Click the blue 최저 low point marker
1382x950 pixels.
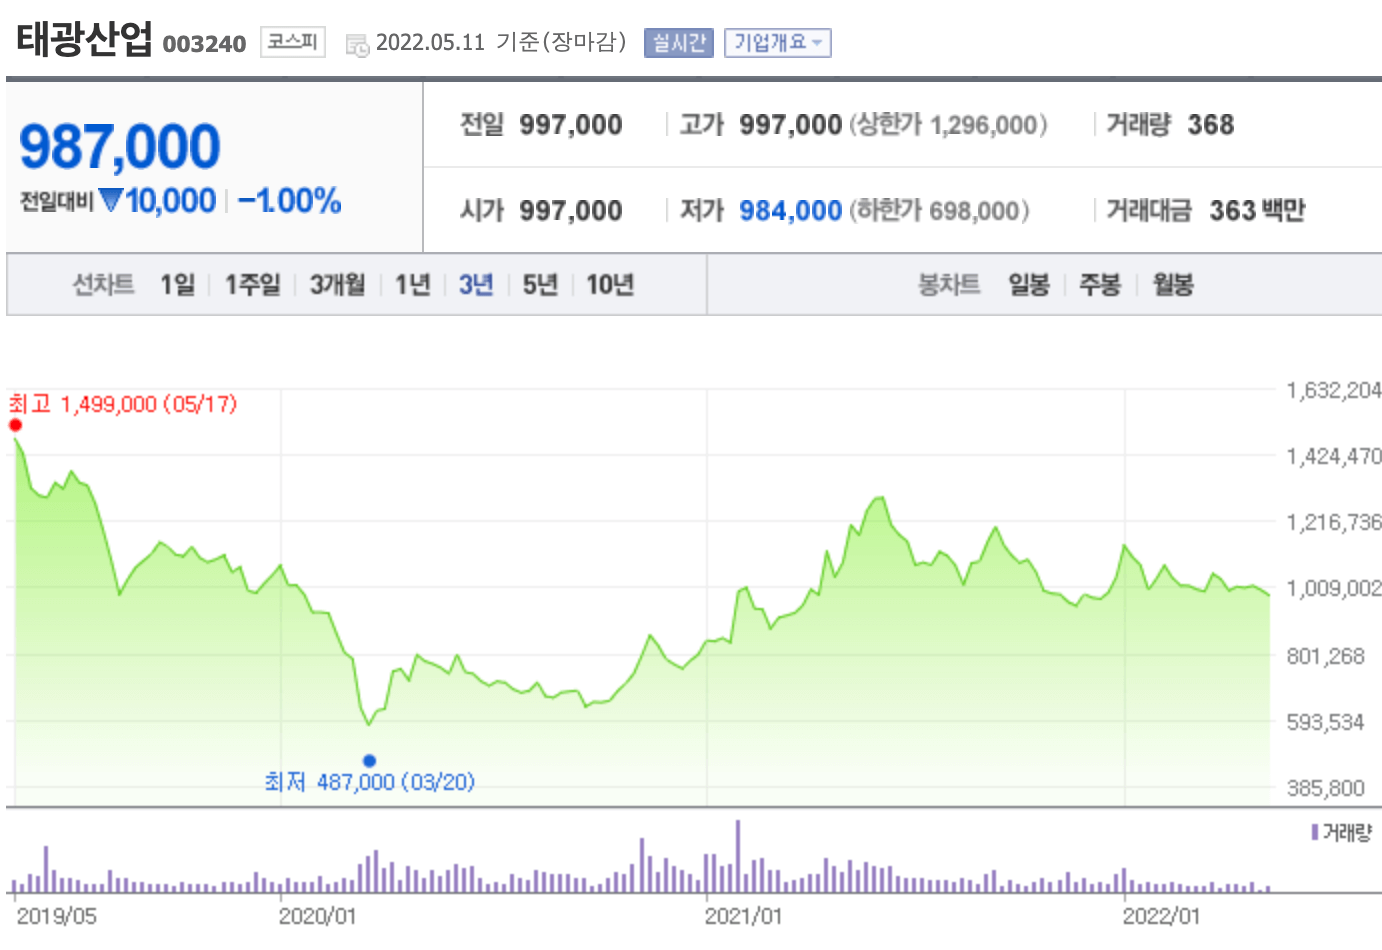tap(369, 761)
